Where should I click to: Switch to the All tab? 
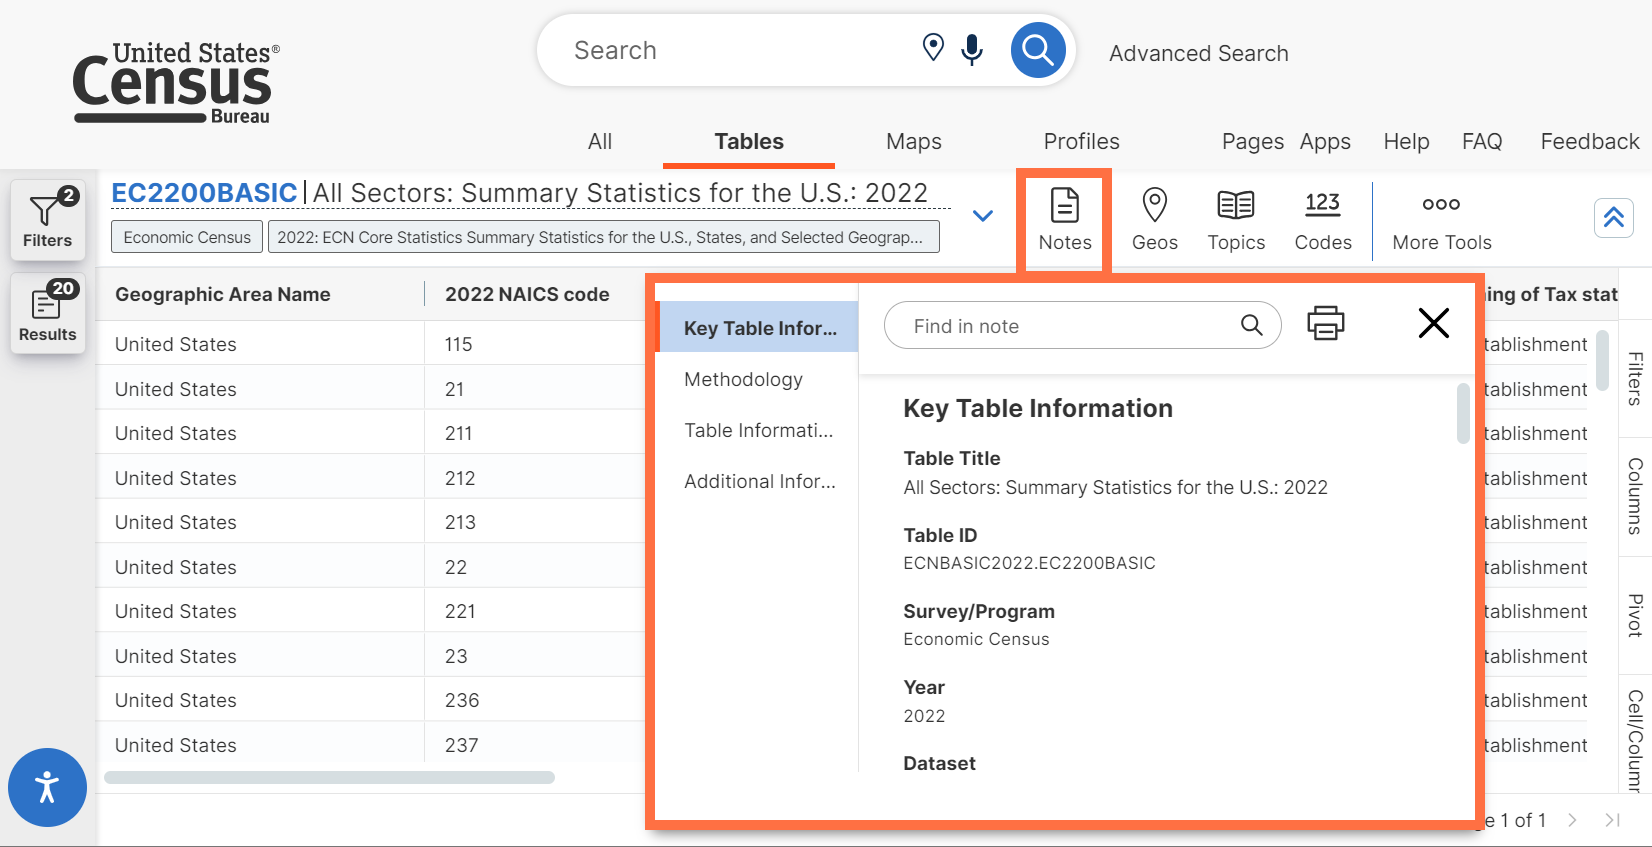tap(600, 141)
